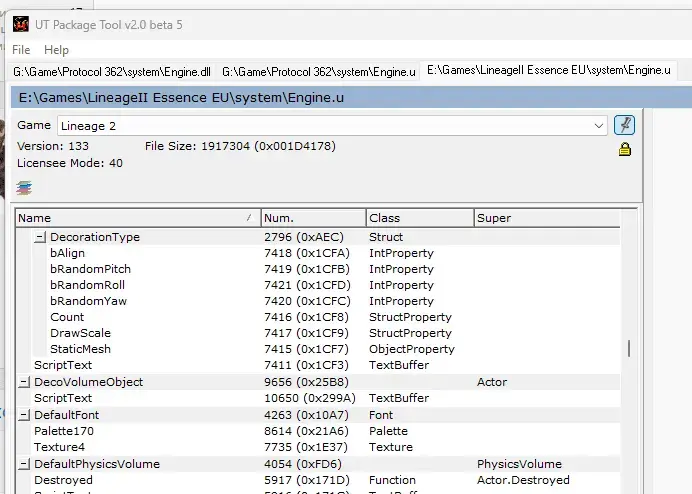
Task: Collapse the DecorationType tree node
Action: click(x=40, y=237)
